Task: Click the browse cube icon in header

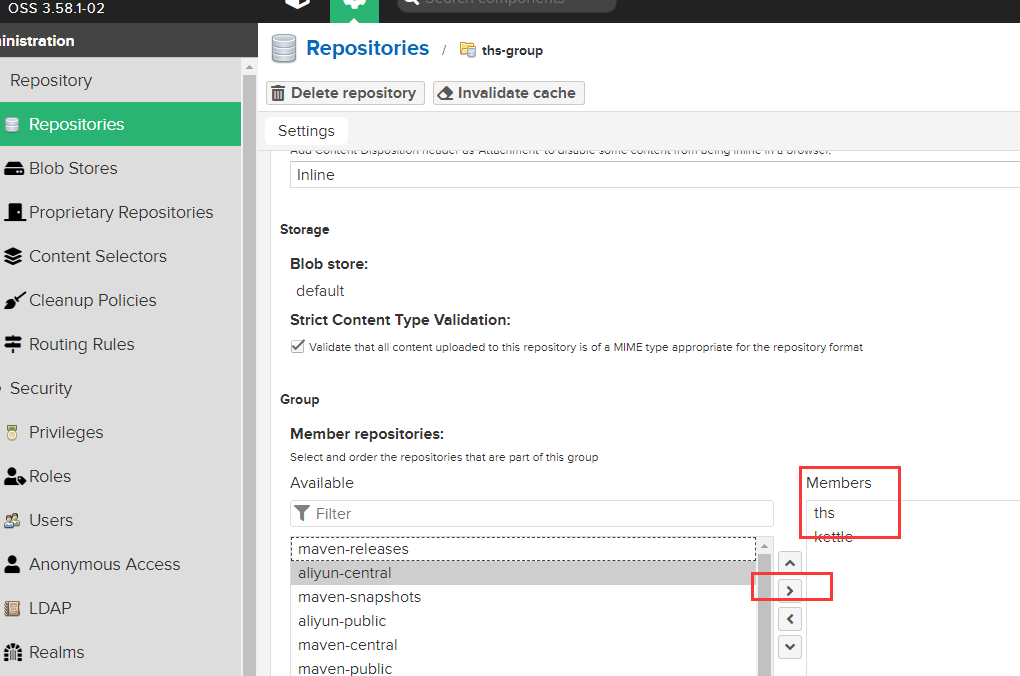Action: point(298,4)
